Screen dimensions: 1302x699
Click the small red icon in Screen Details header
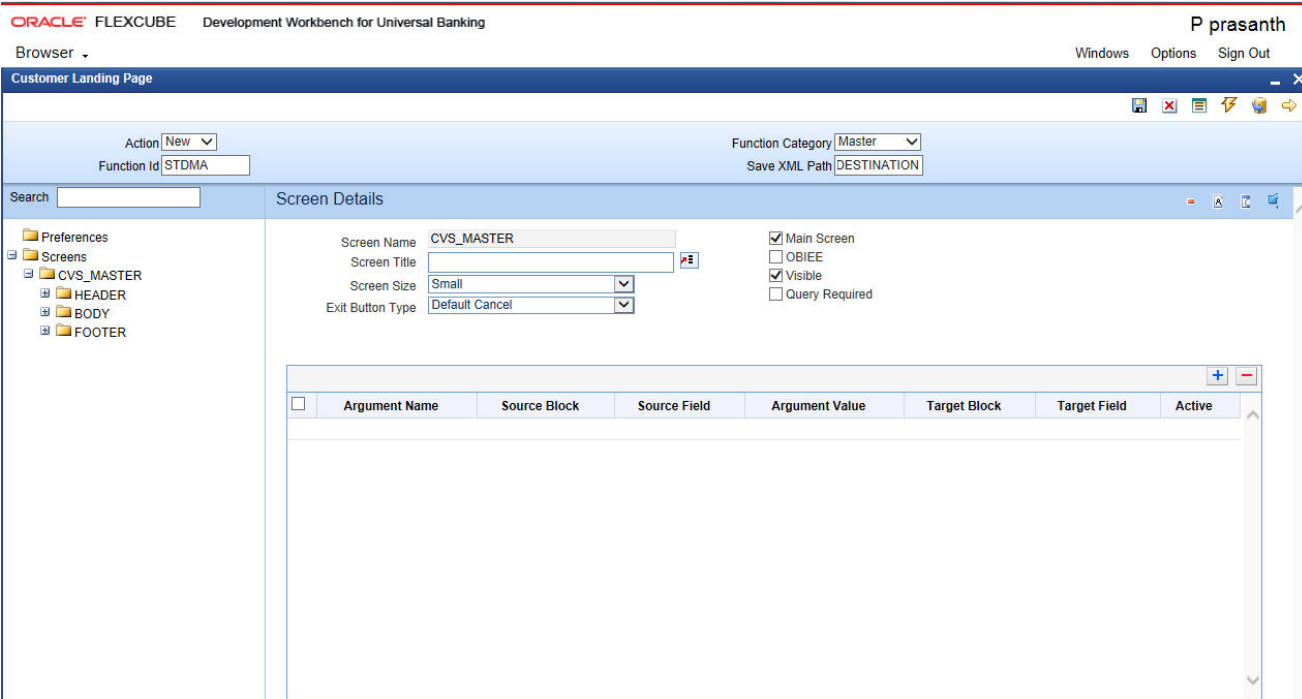1191,203
